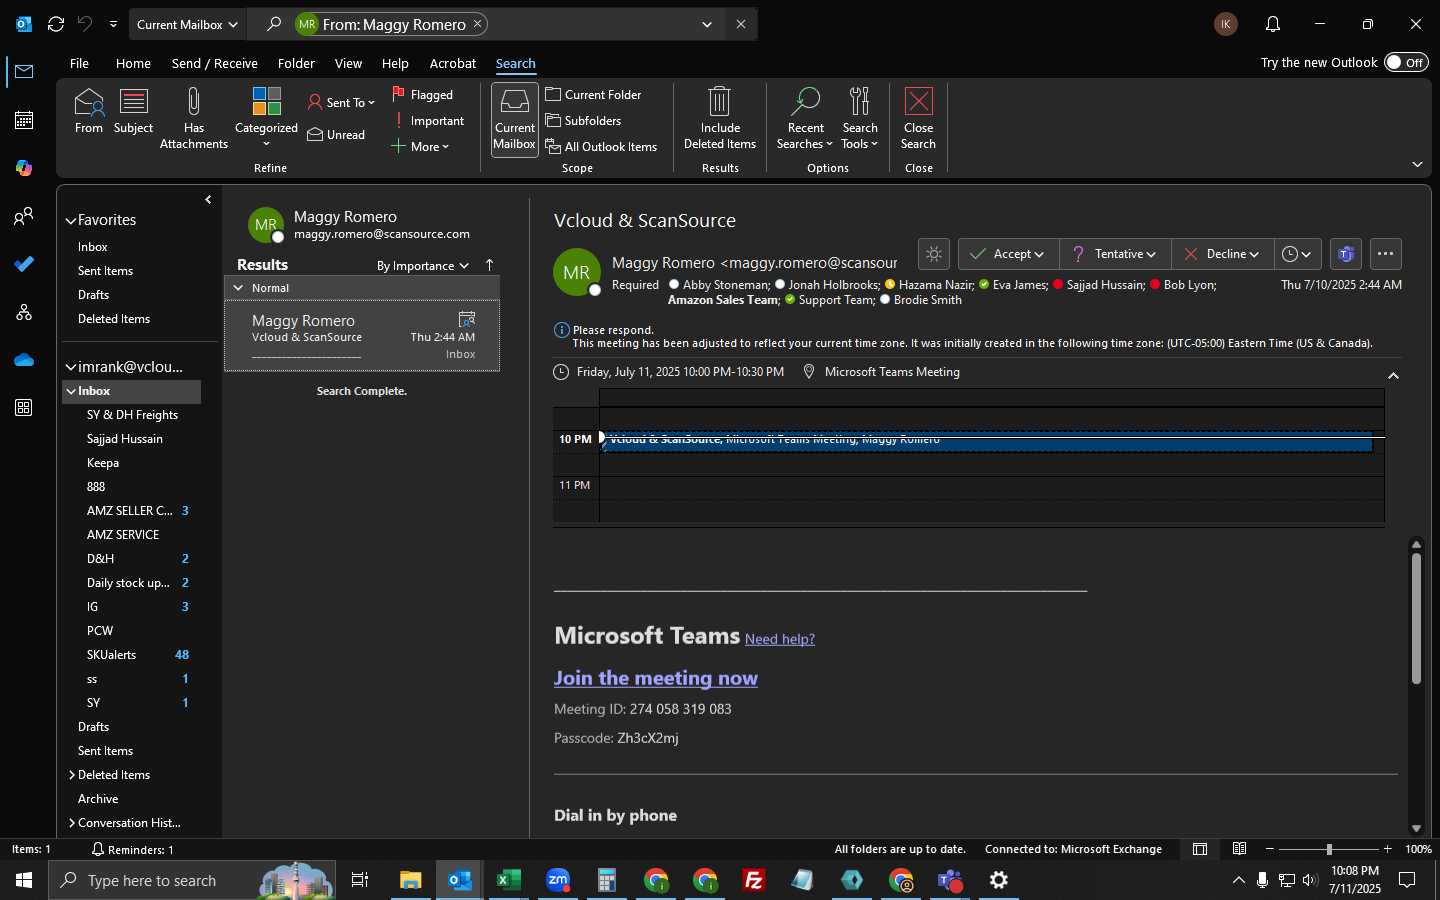This screenshot has height=900, width=1440.
Task: Open Copilot in the left navigation bar
Action: tap(24, 168)
